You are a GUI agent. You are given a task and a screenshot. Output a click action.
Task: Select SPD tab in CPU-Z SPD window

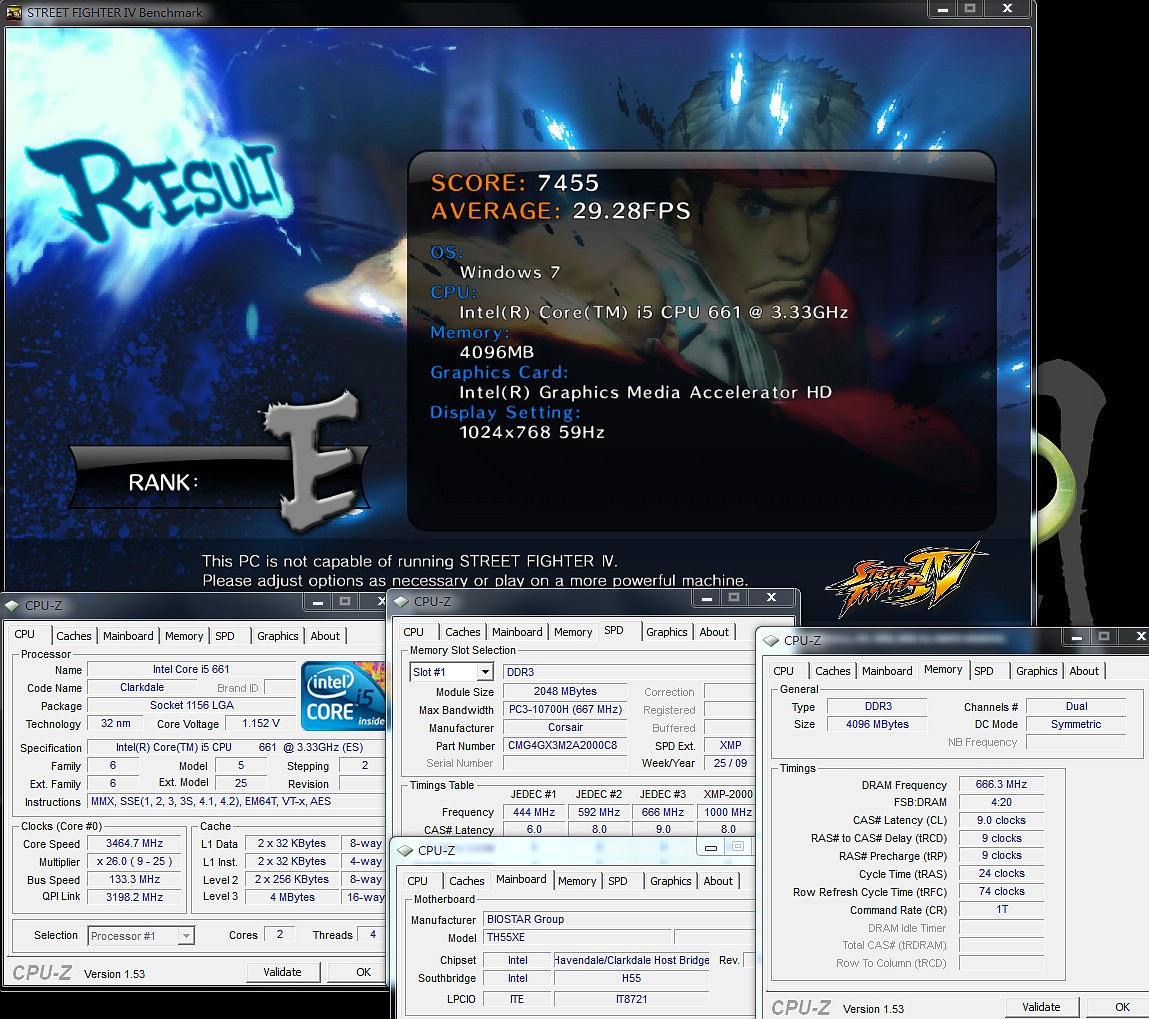click(x=614, y=630)
